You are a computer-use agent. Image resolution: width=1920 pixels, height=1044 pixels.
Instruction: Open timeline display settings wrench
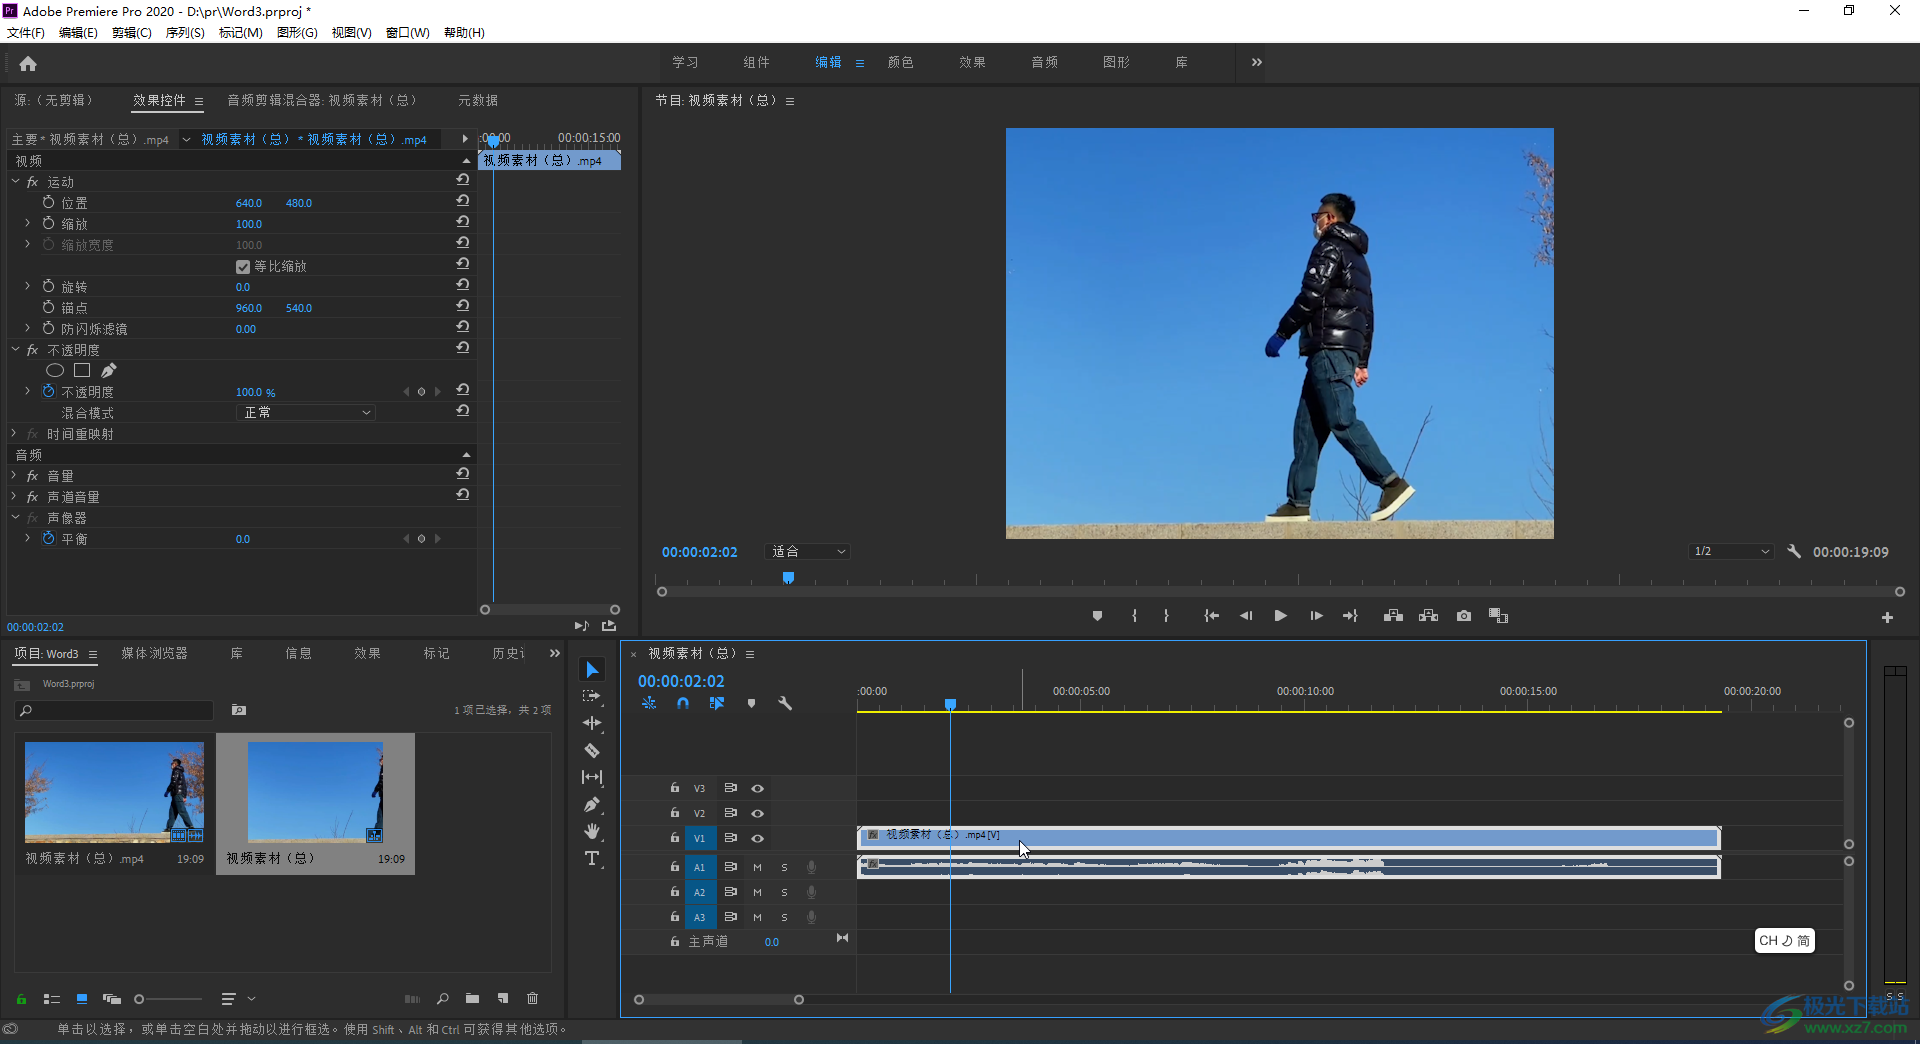click(x=785, y=703)
